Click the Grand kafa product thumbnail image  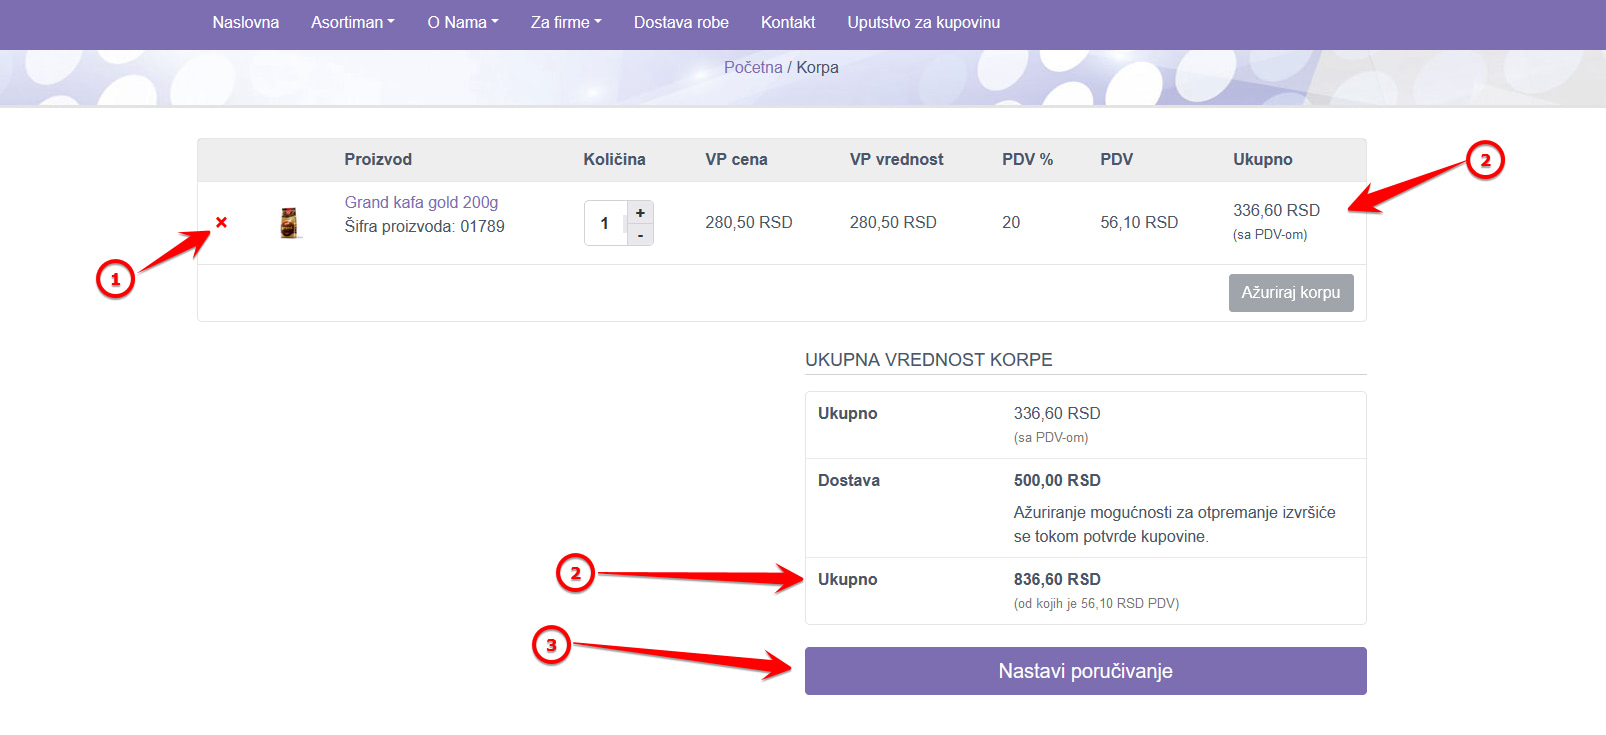pos(289,223)
